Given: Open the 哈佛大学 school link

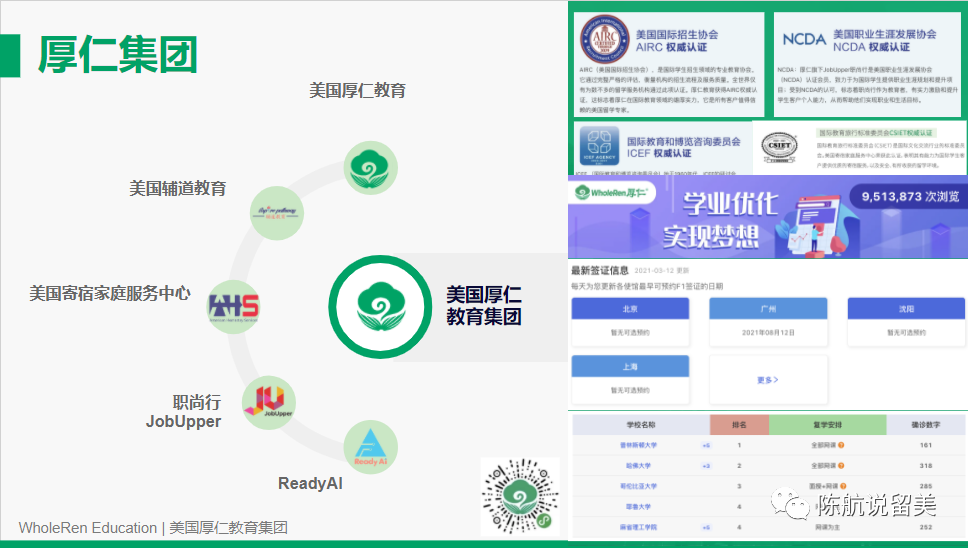Looking at the screenshot, I should tap(634, 466).
